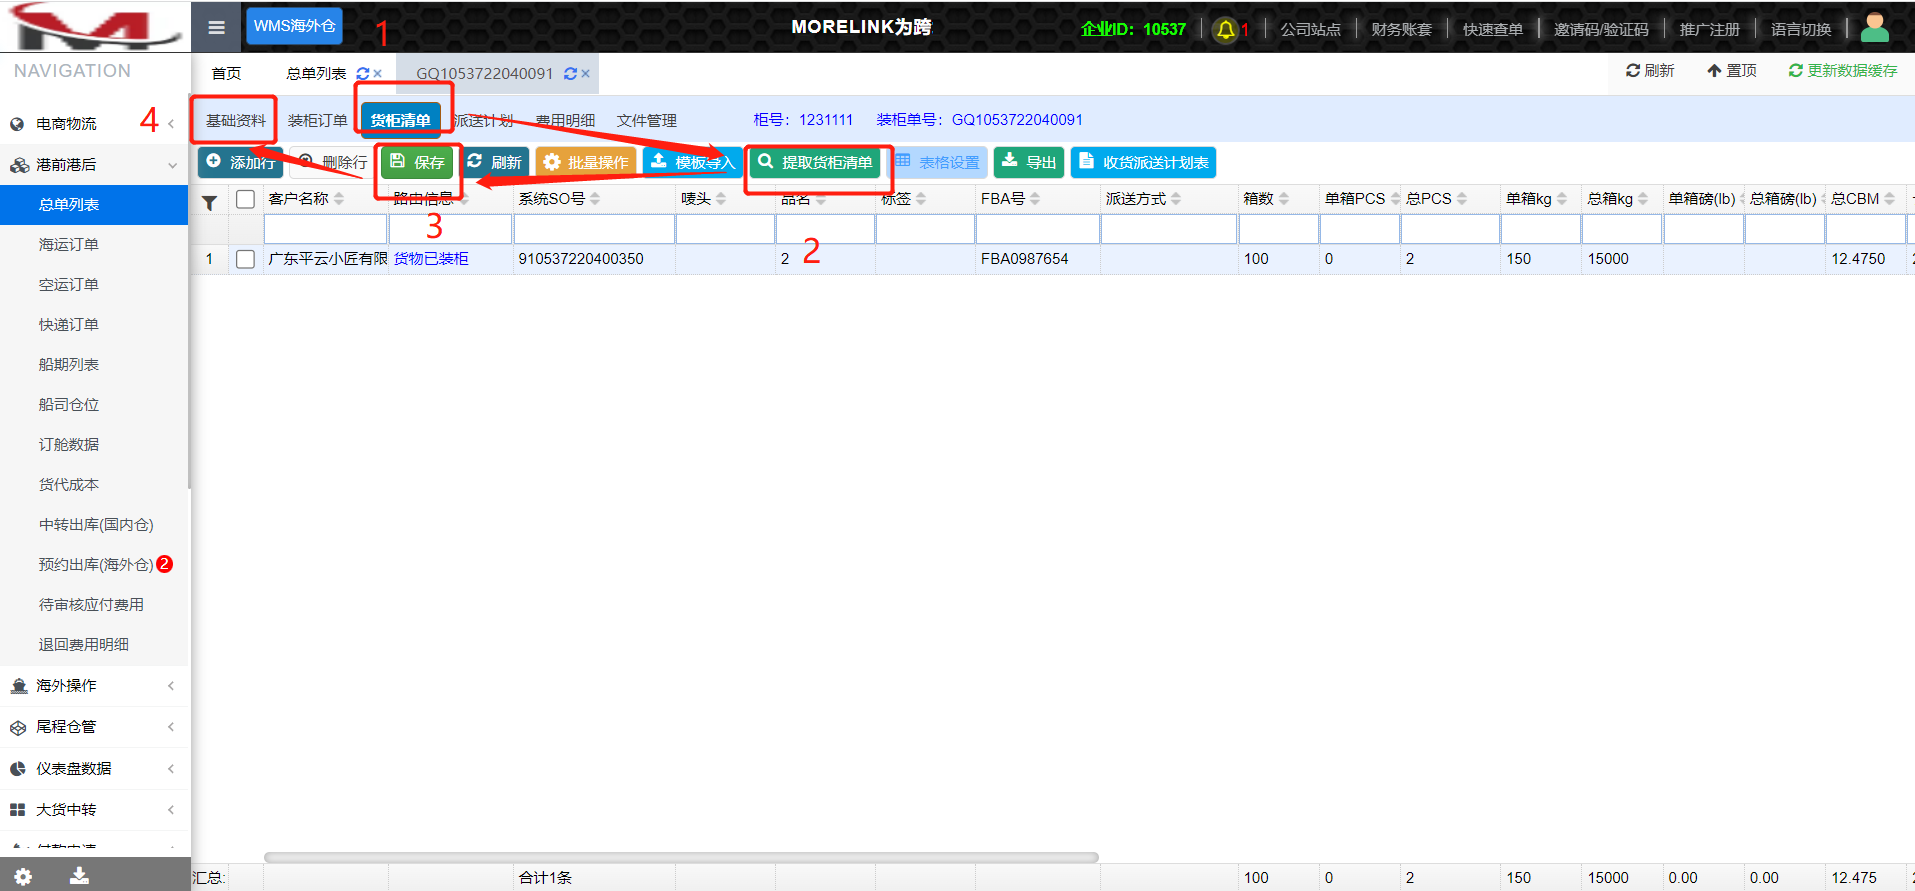This screenshot has height=891, width=1915.
Task: Select the 货柜清单 tab
Action: coord(400,120)
